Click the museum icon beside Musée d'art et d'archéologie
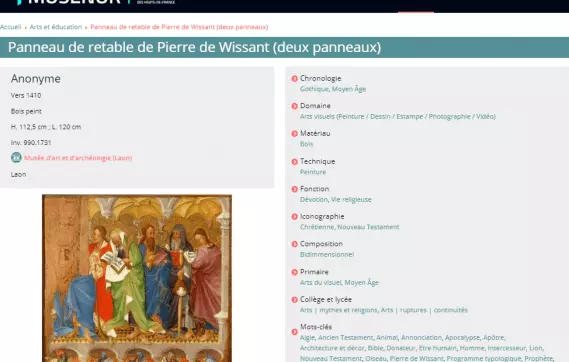This screenshot has width=569, height=362. (16, 157)
